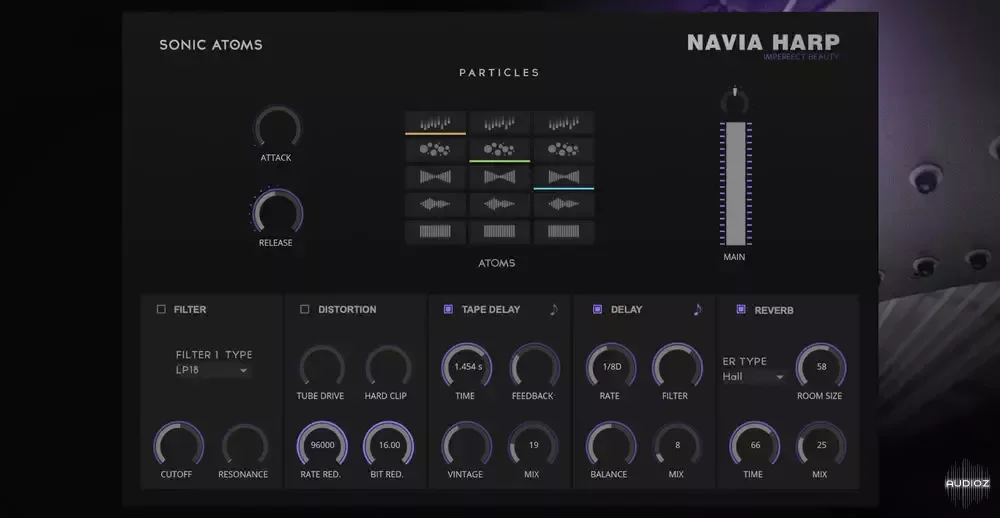
Task: Click the filter Cutoff knob
Action: tap(178, 445)
